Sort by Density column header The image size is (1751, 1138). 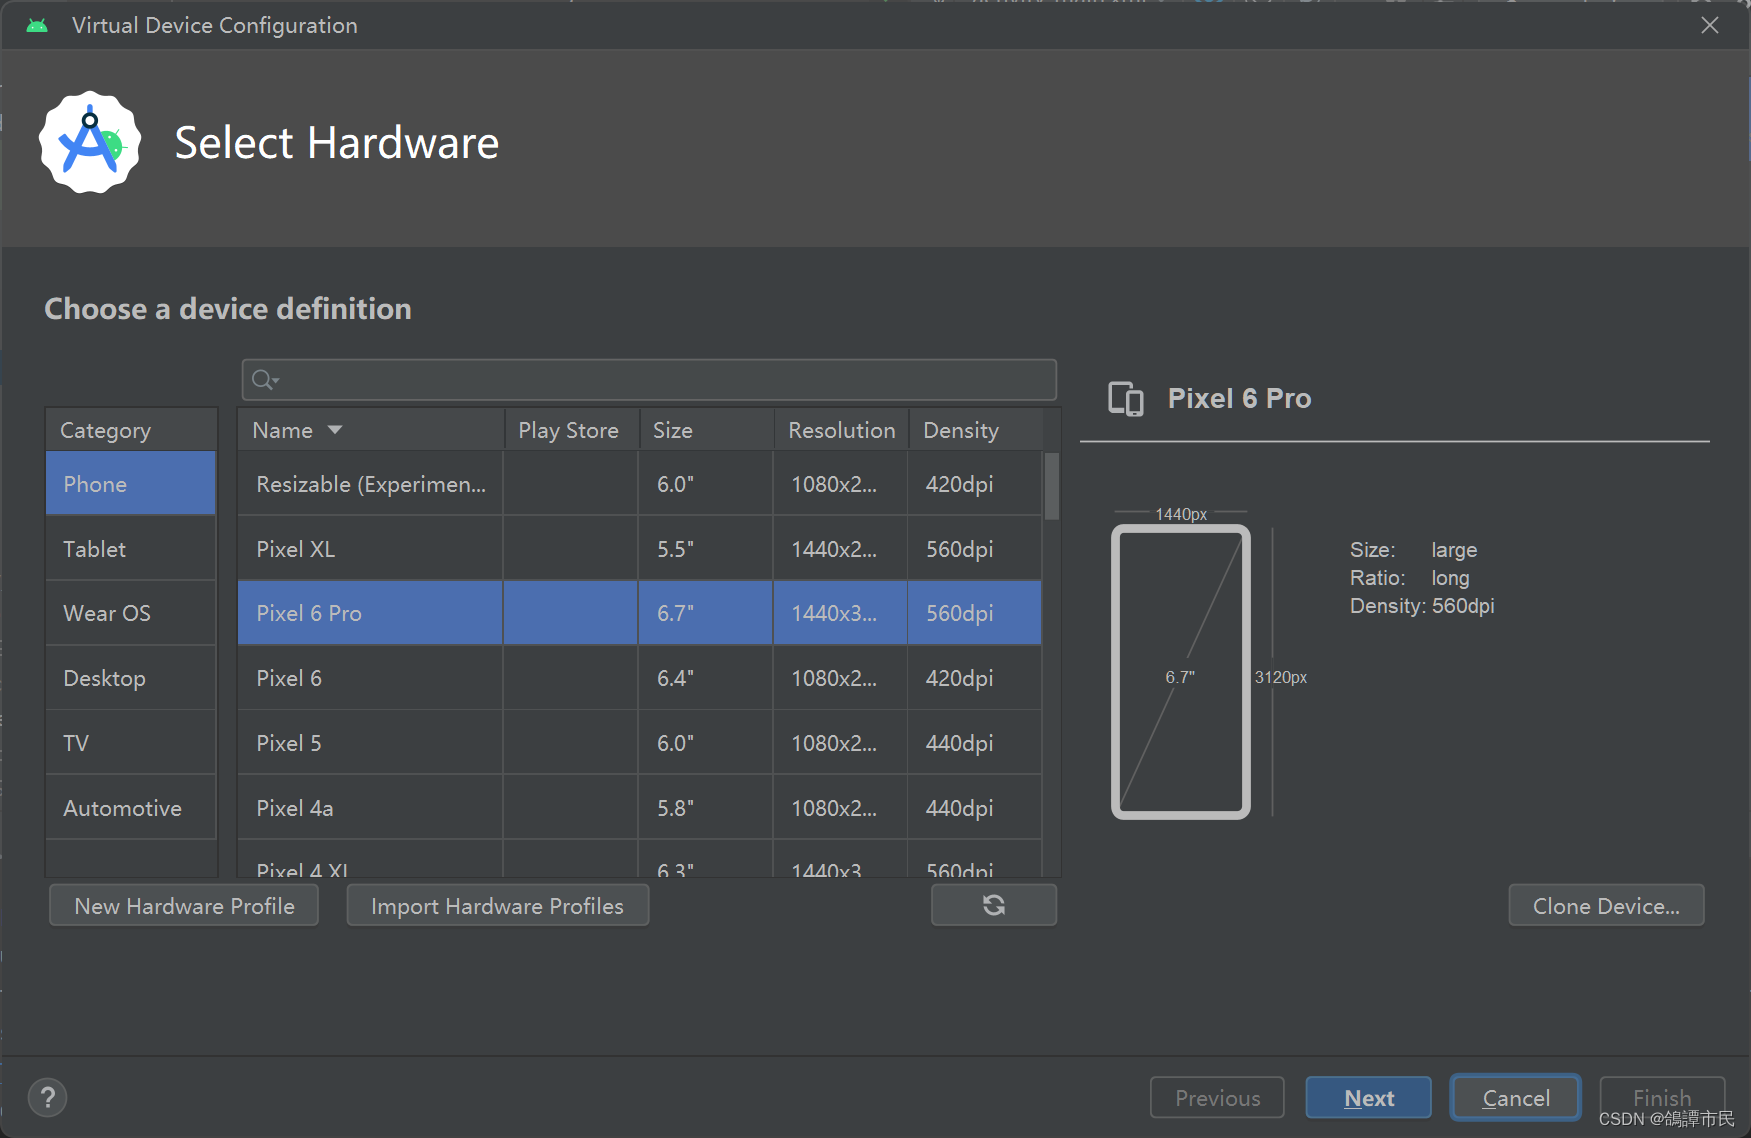click(976, 430)
